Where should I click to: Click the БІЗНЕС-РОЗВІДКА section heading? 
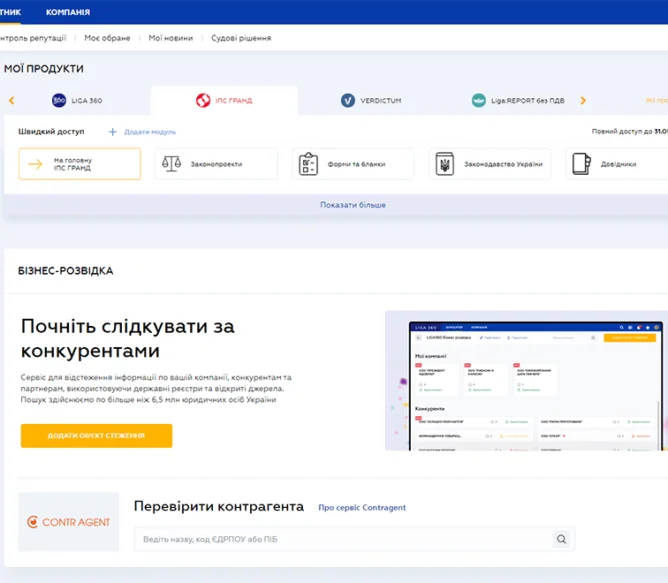coord(66,271)
